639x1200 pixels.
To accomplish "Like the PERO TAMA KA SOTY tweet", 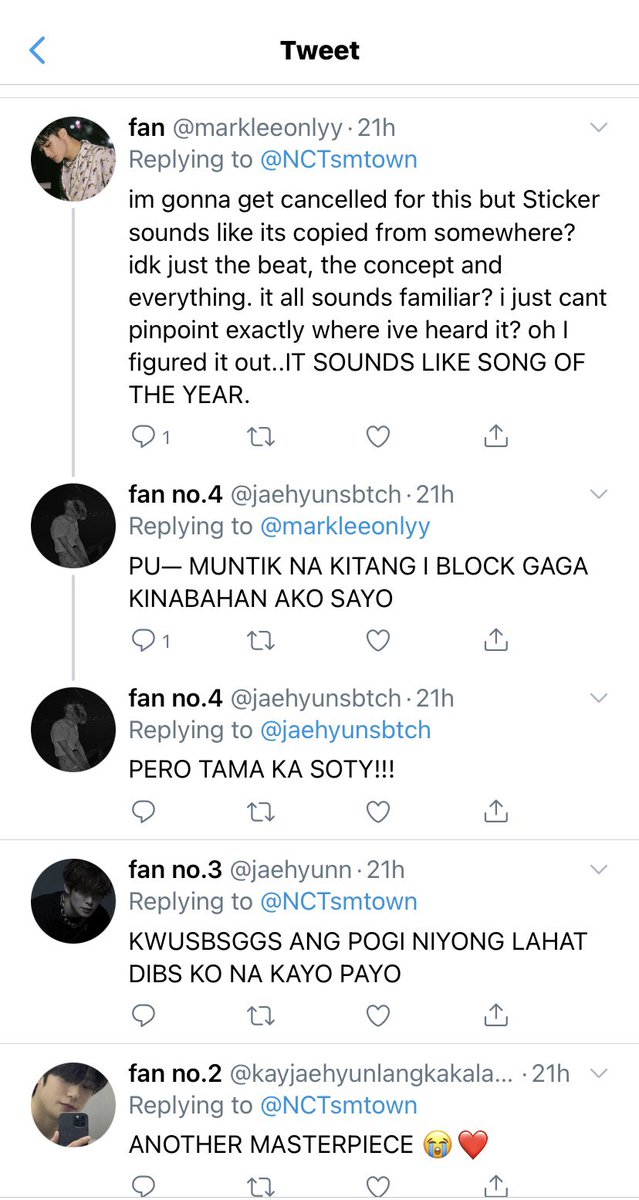I will 377,812.
